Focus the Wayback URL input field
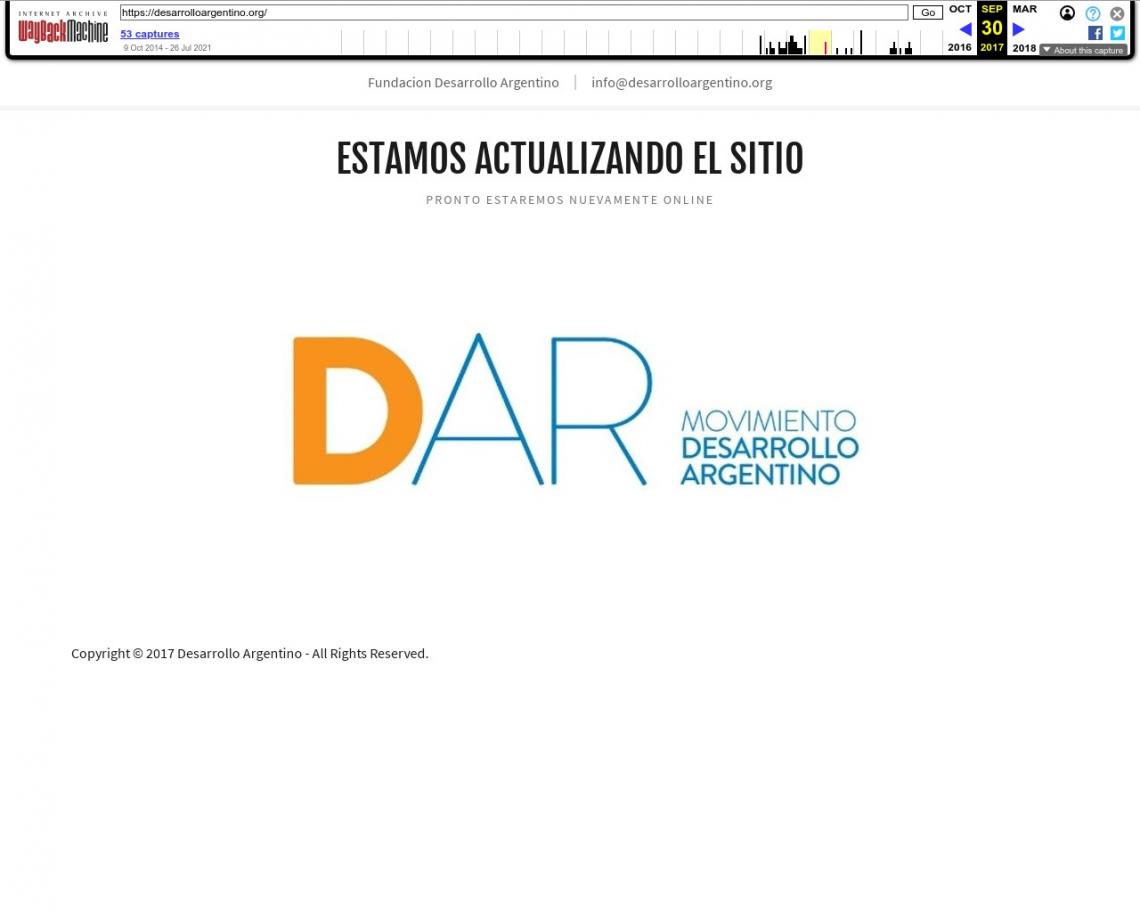The width and height of the screenshot is (1140, 912). (514, 12)
